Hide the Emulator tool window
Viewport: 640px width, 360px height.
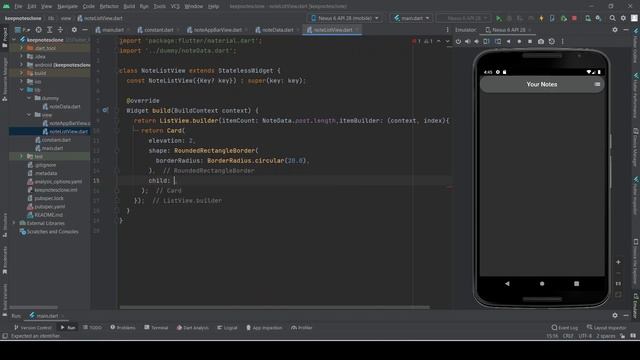click(626, 30)
